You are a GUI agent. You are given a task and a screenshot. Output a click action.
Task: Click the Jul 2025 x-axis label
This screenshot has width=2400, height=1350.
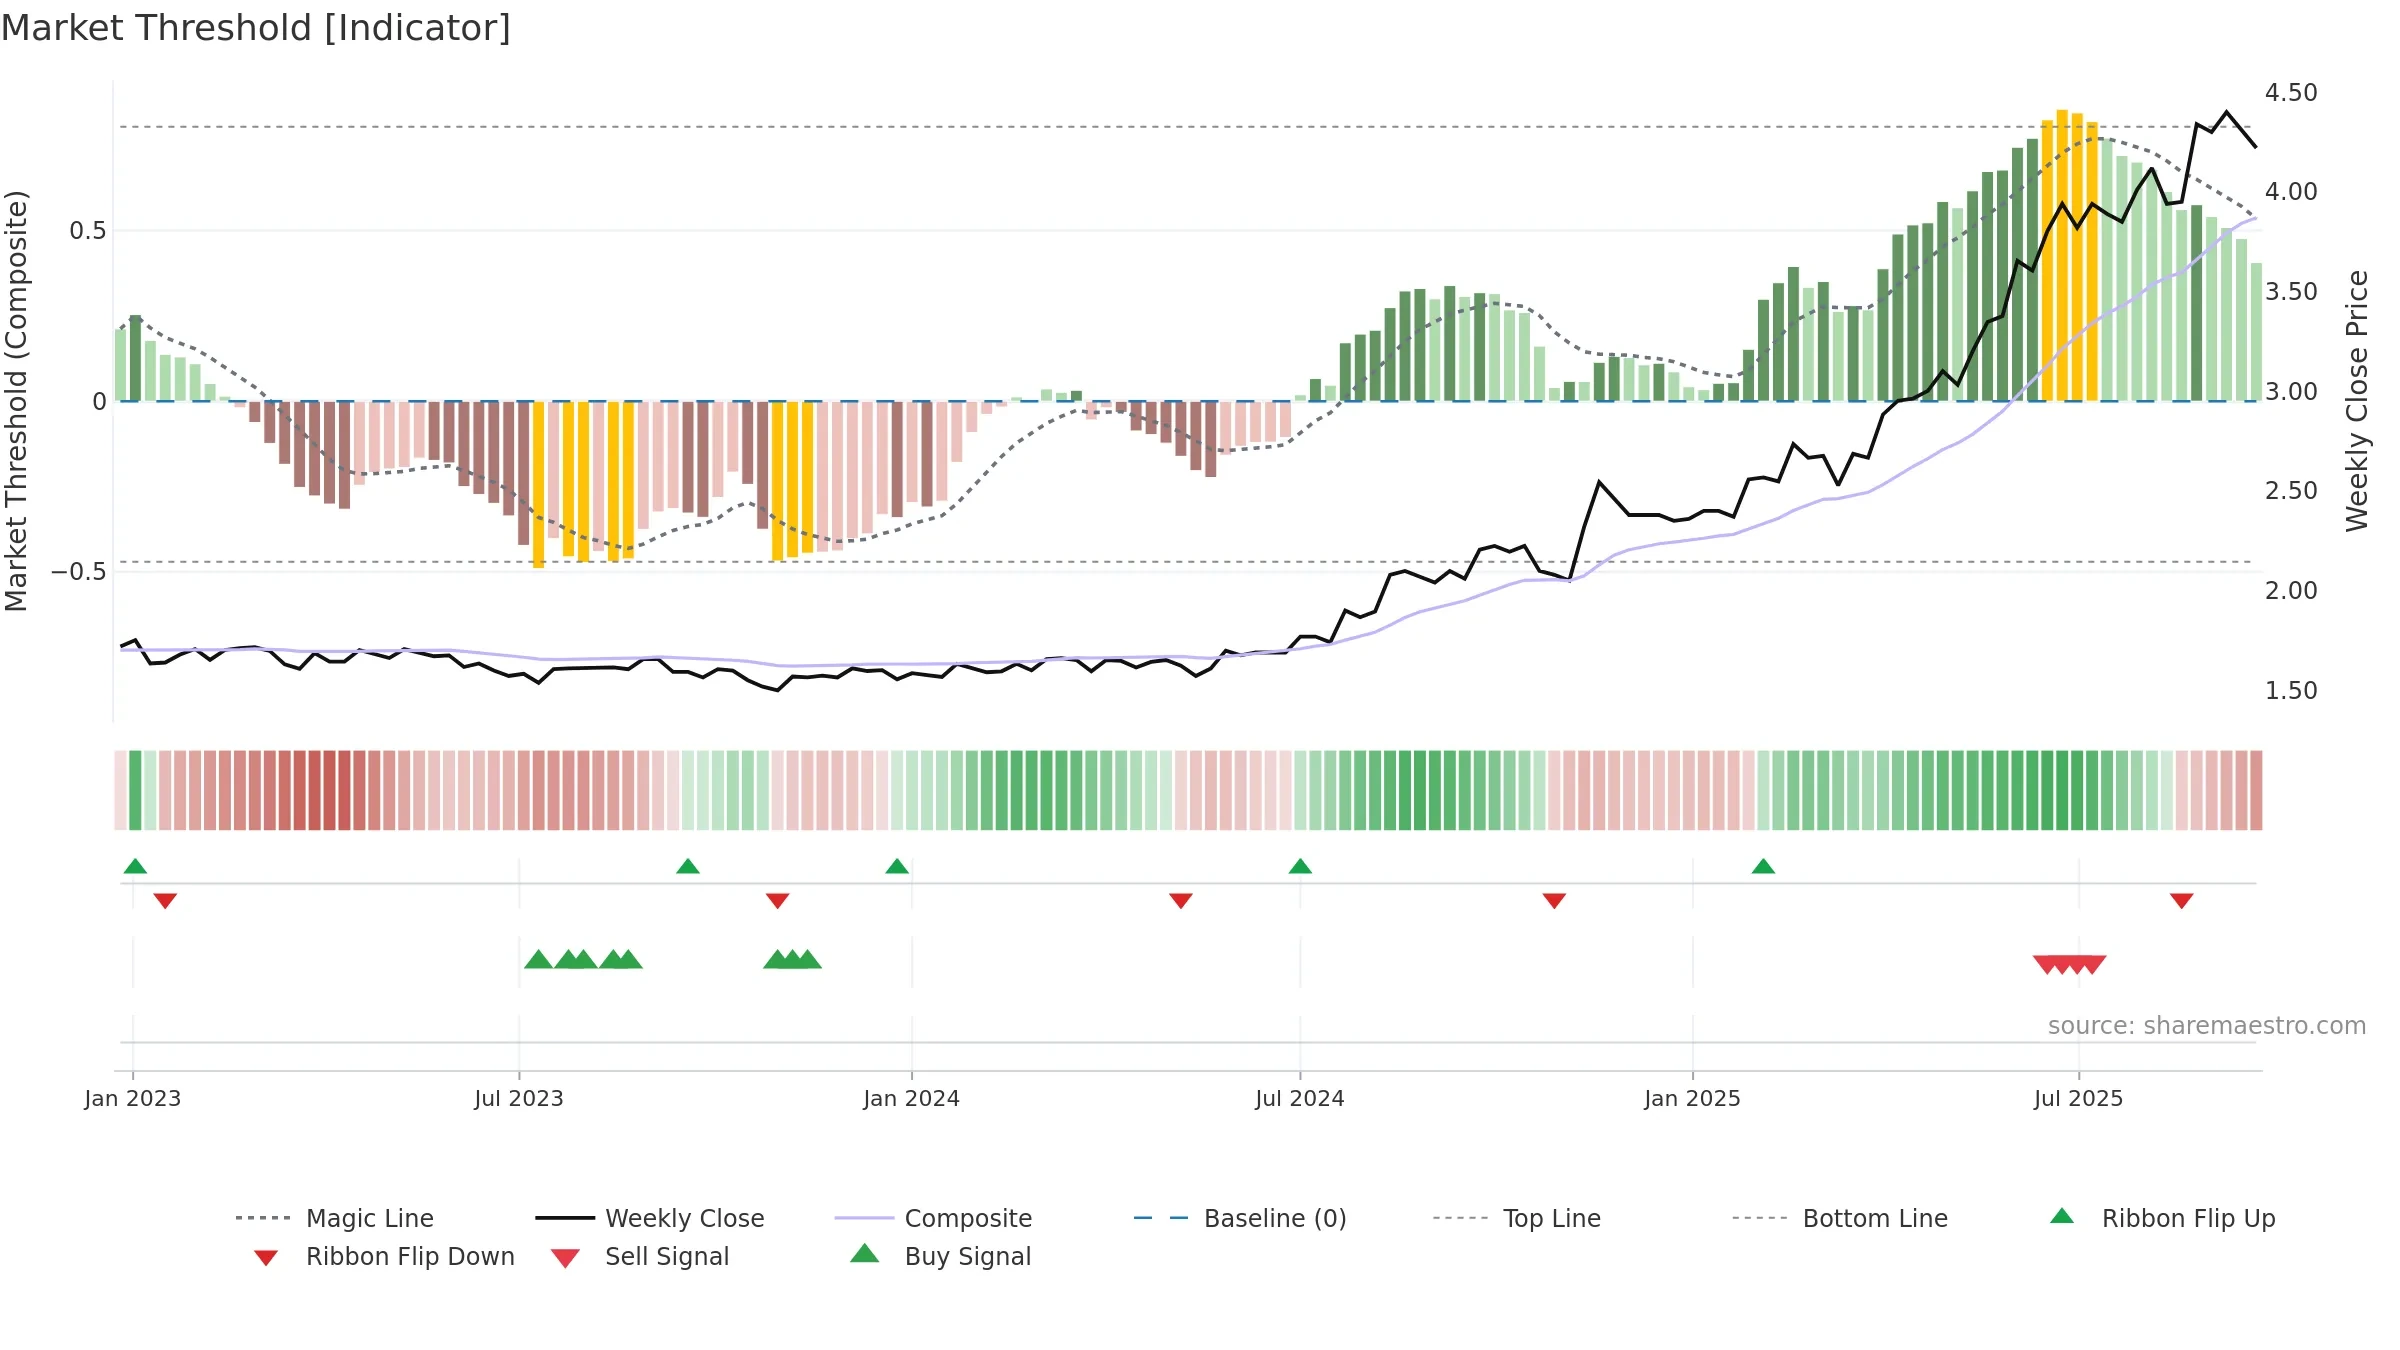pyautogui.click(x=2079, y=1099)
